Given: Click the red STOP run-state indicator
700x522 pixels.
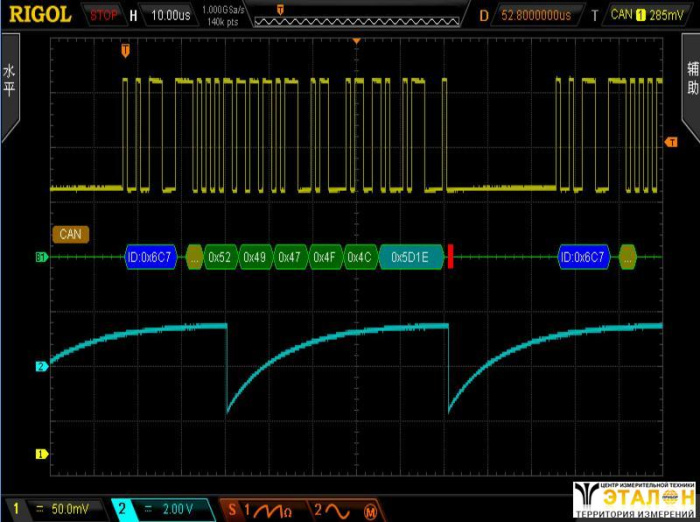Looking at the screenshot, I should [x=103, y=15].
